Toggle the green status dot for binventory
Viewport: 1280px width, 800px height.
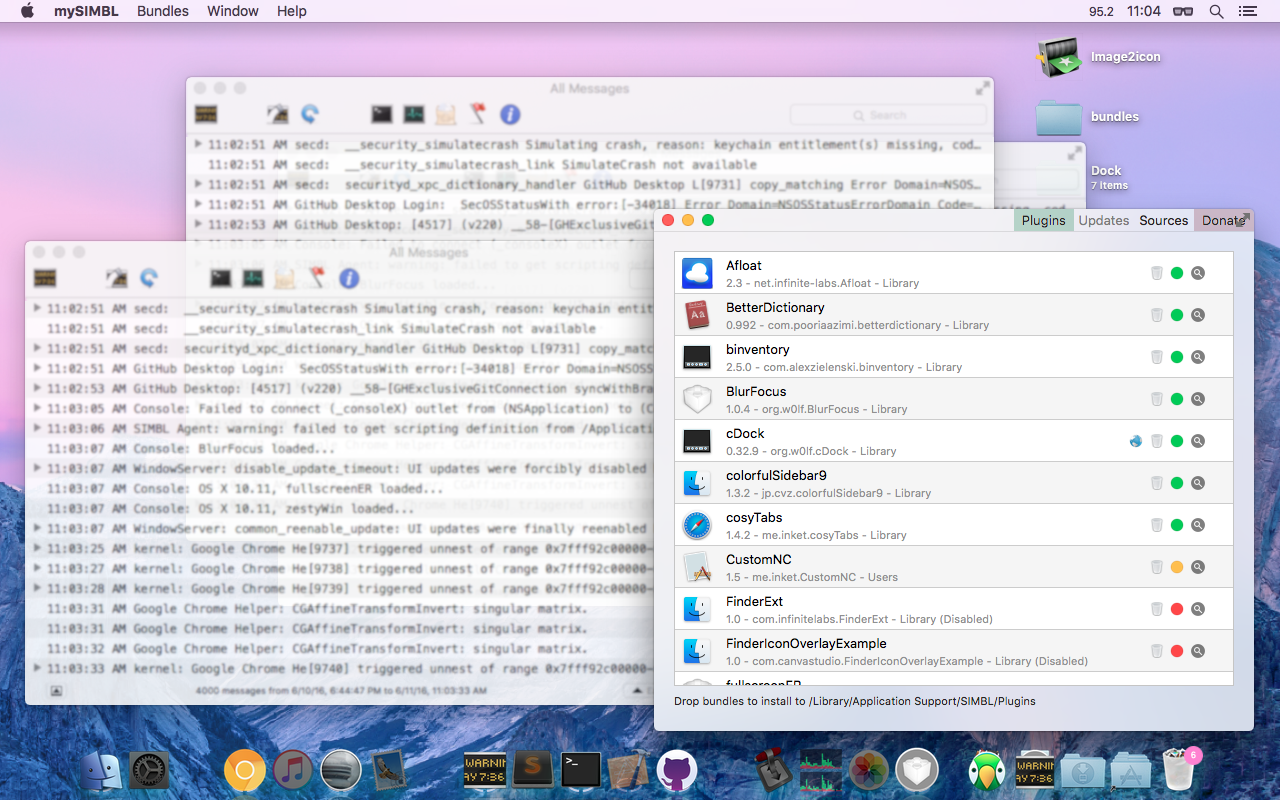coord(1177,357)
